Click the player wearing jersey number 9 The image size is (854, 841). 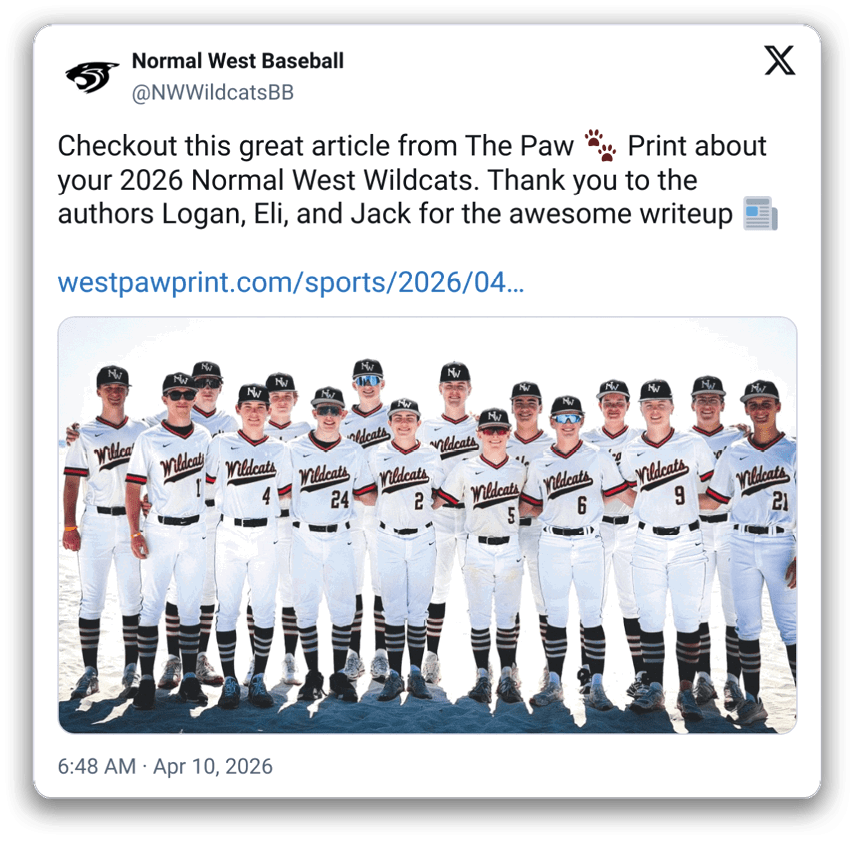pos(666,545)
